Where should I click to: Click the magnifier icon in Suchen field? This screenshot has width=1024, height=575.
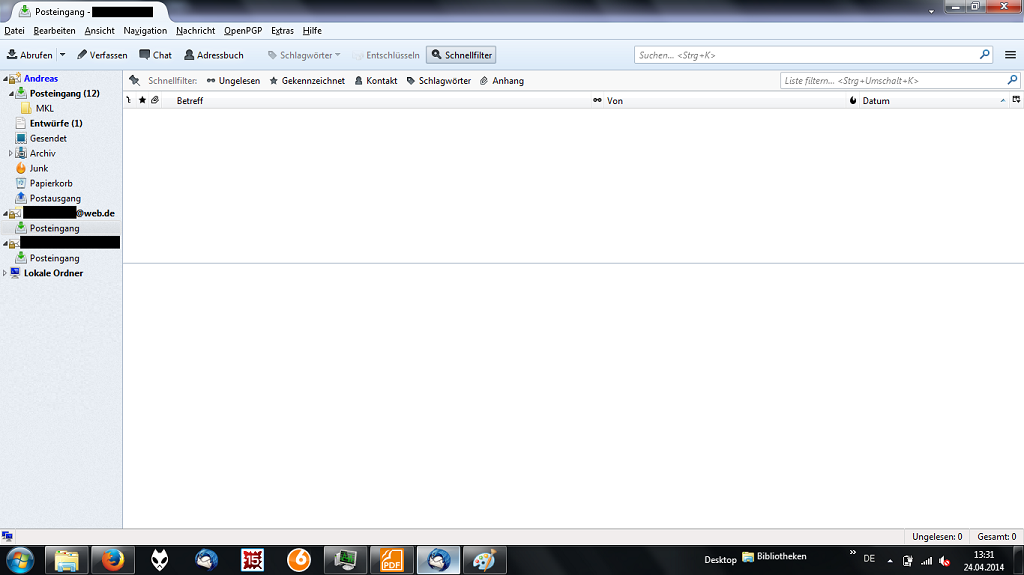(985, 55)
